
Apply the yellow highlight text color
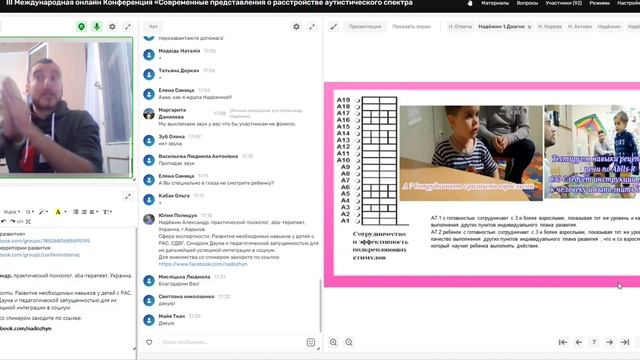(x=58, y=212)
